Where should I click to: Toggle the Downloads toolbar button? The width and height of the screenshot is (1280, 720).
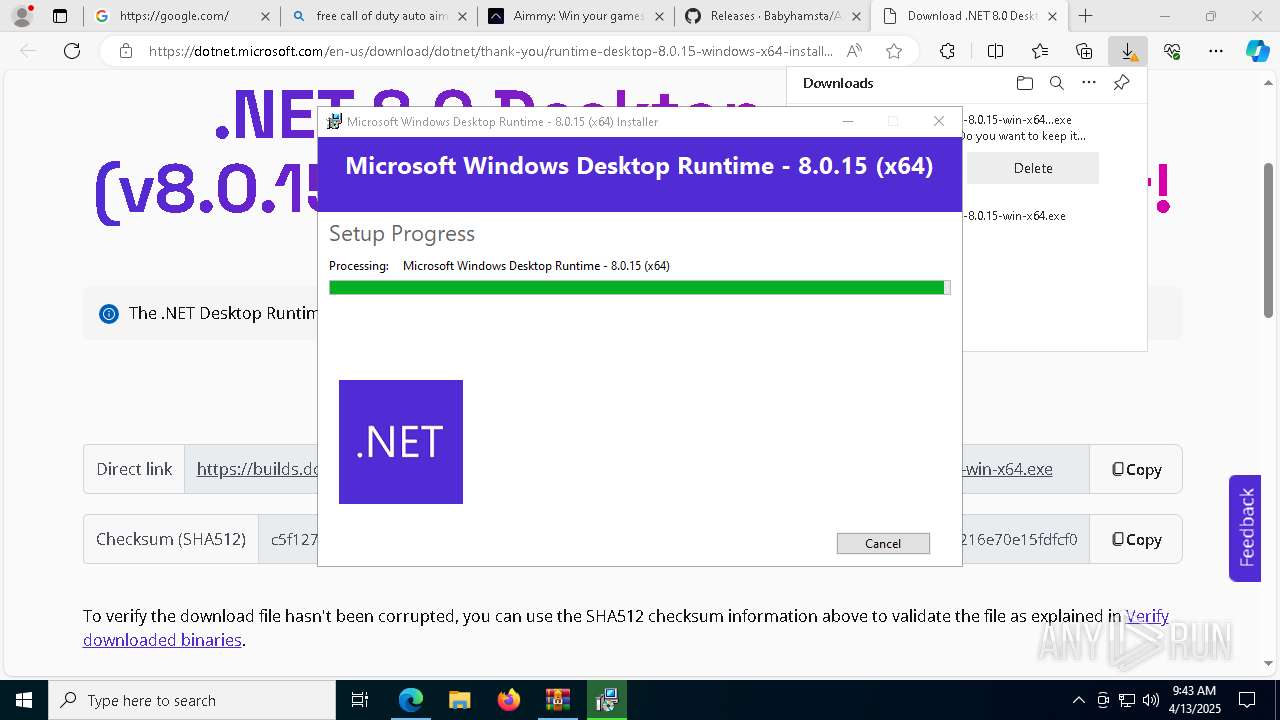[x=1128, y=51]
